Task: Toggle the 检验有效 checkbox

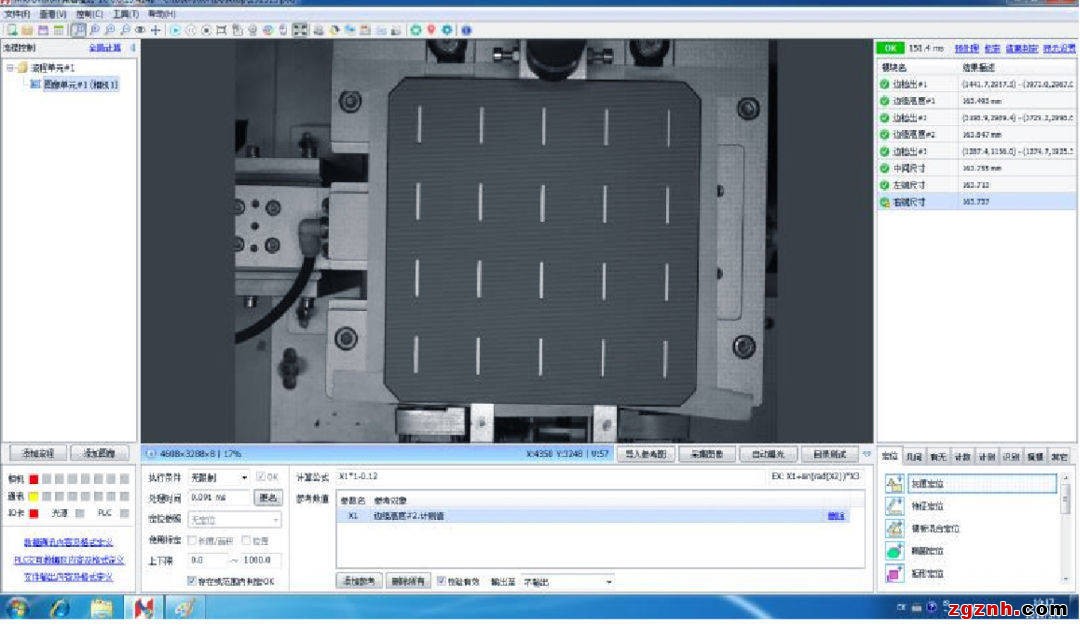Action: coord(442,581)
